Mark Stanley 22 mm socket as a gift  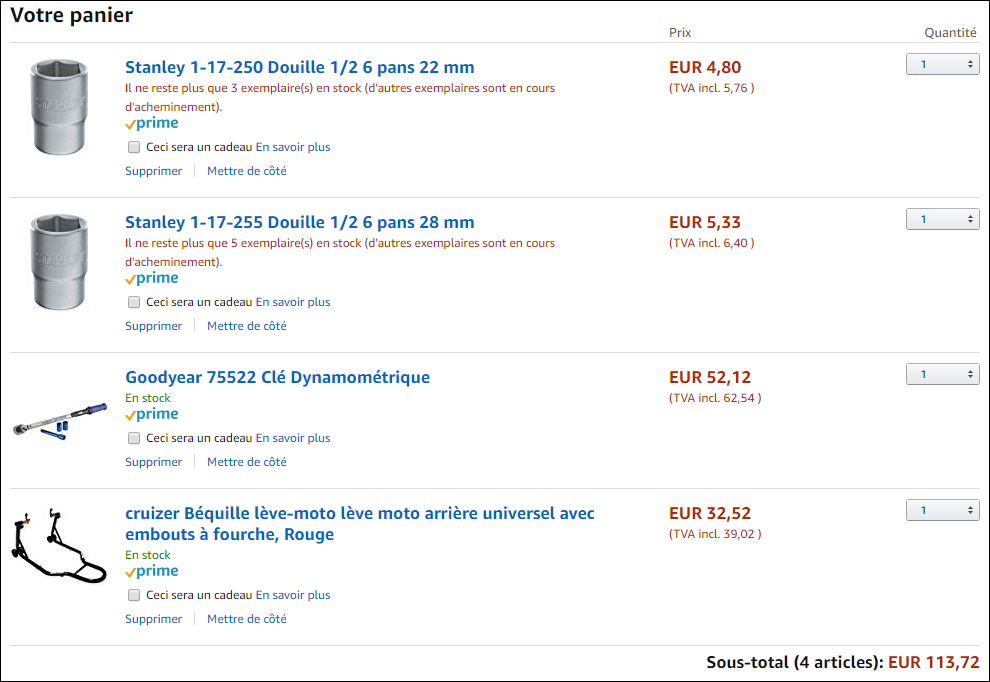(134, 147)
